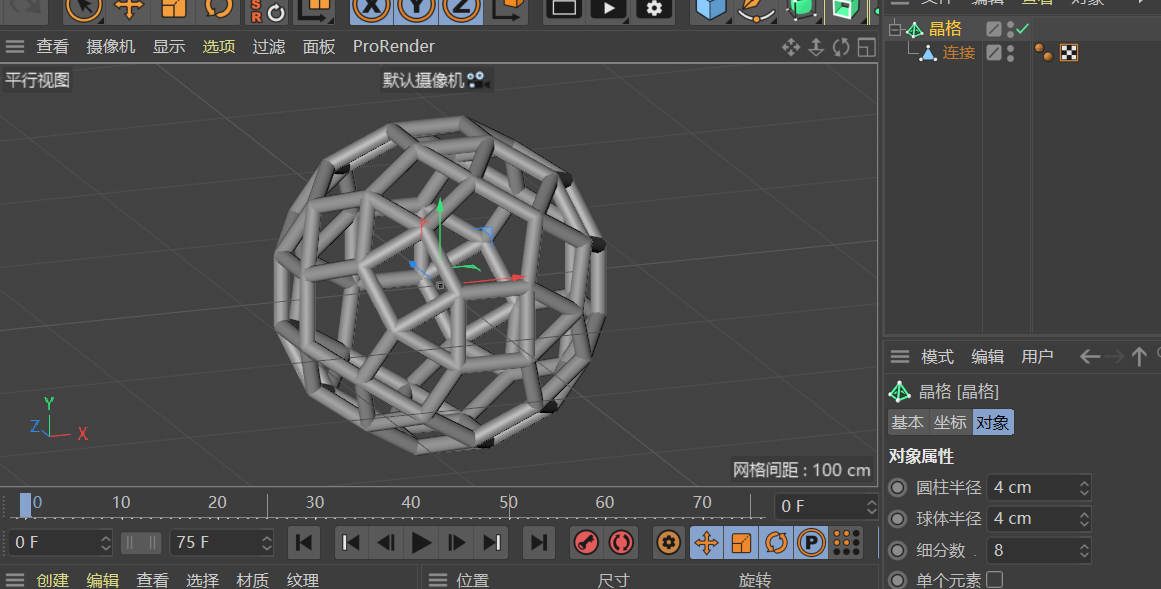This screenshot has height=589, width=1161.
Task: Open the 显示 menu
Action: tap(169, 47)
